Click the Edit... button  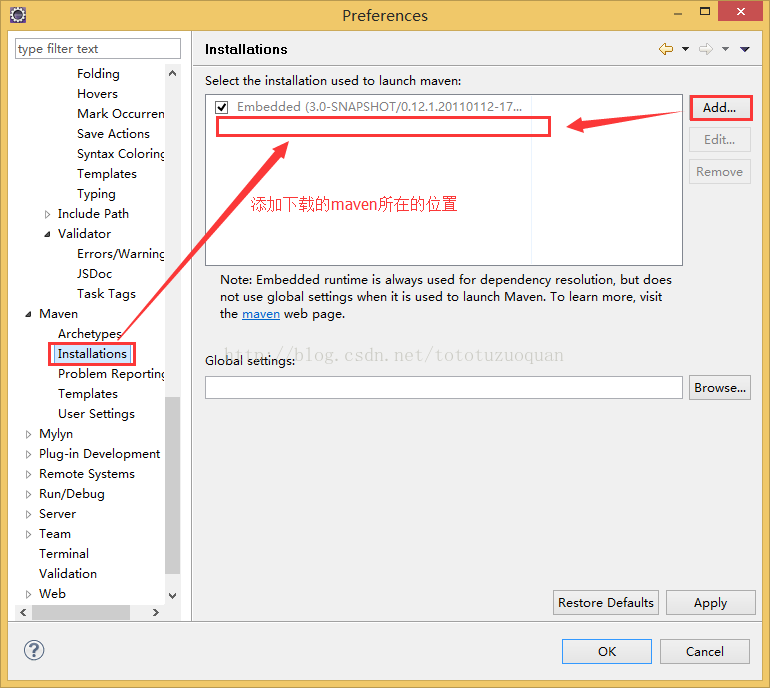[719, 139]
